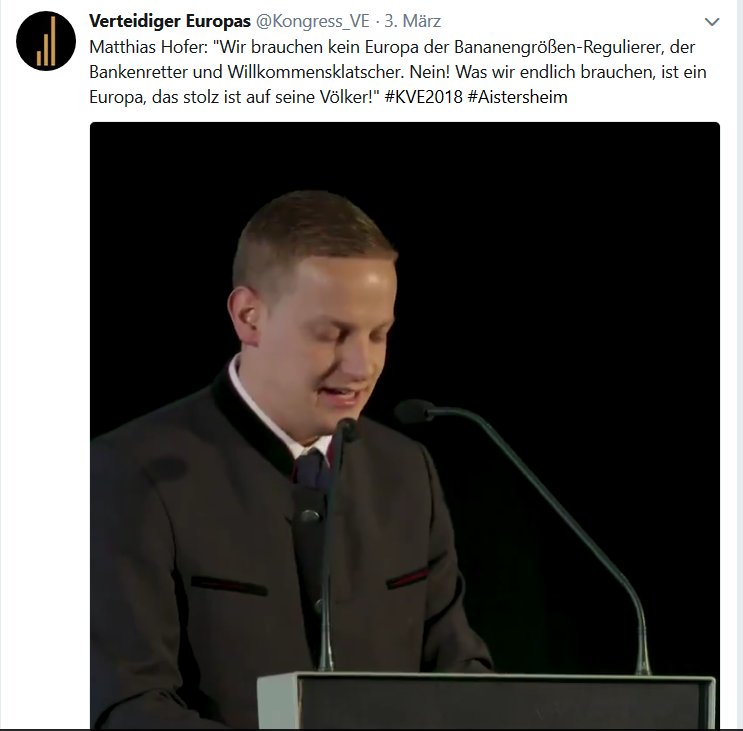Image resolution: width=743 pixels, height=731 pixels.
Task: Open the tweet permalink dated 3. März
Action: tap(413, 21)
